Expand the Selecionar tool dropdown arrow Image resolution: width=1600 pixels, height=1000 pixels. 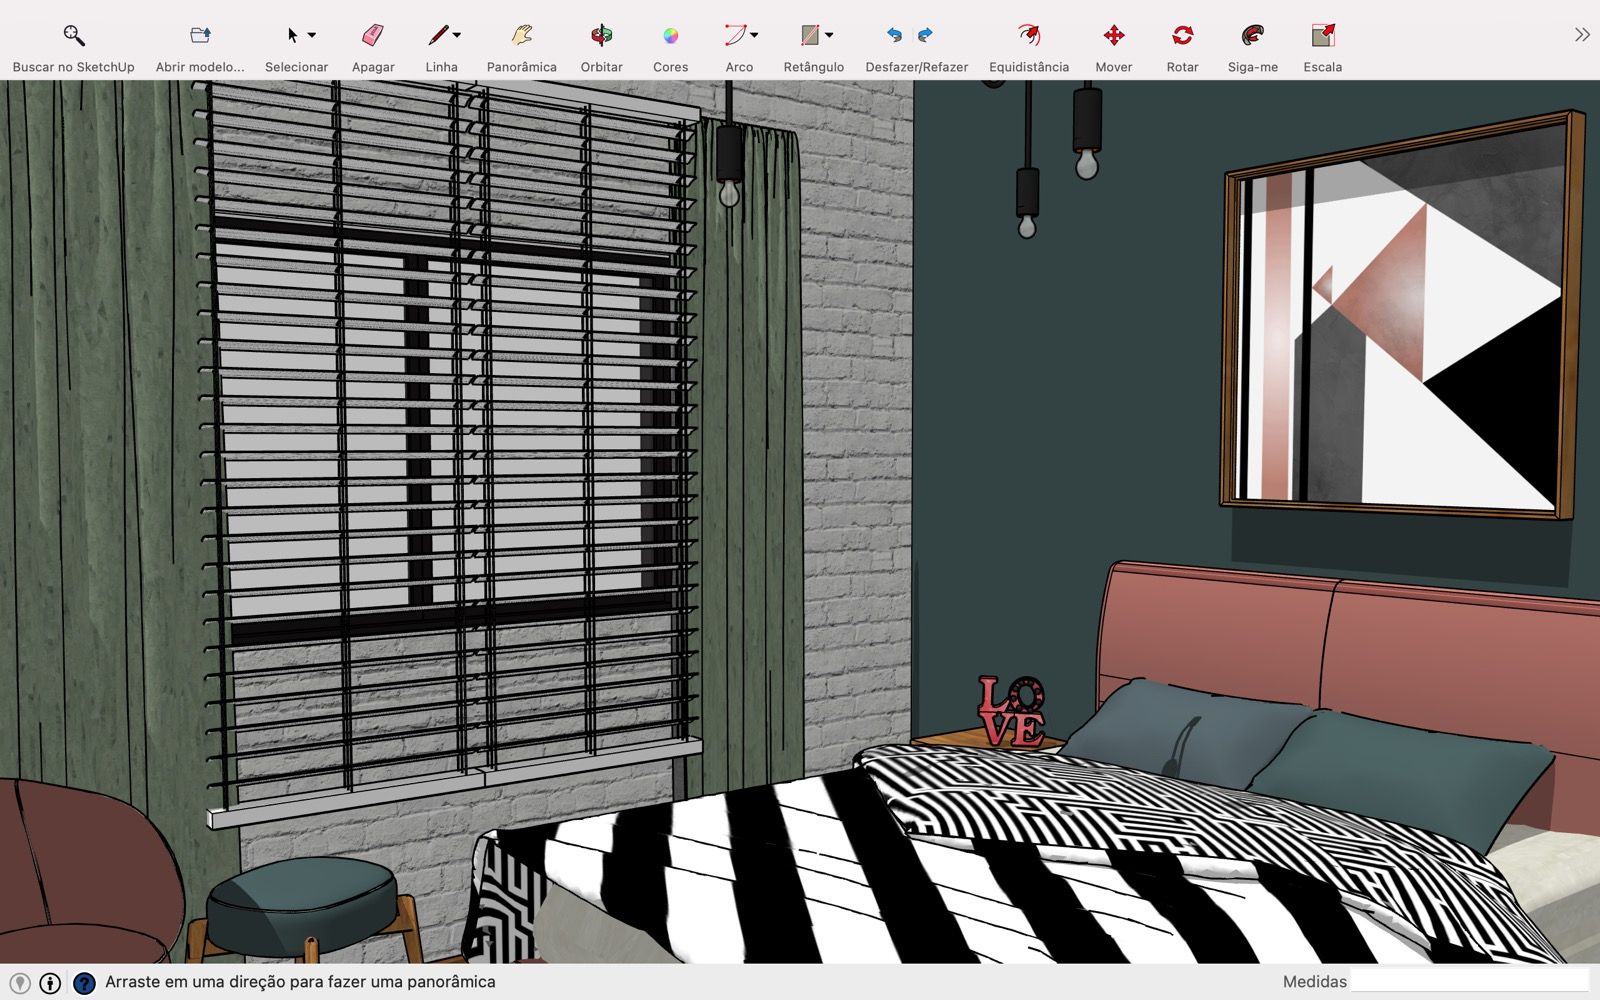pyautogui.click(x=312, y=36)
